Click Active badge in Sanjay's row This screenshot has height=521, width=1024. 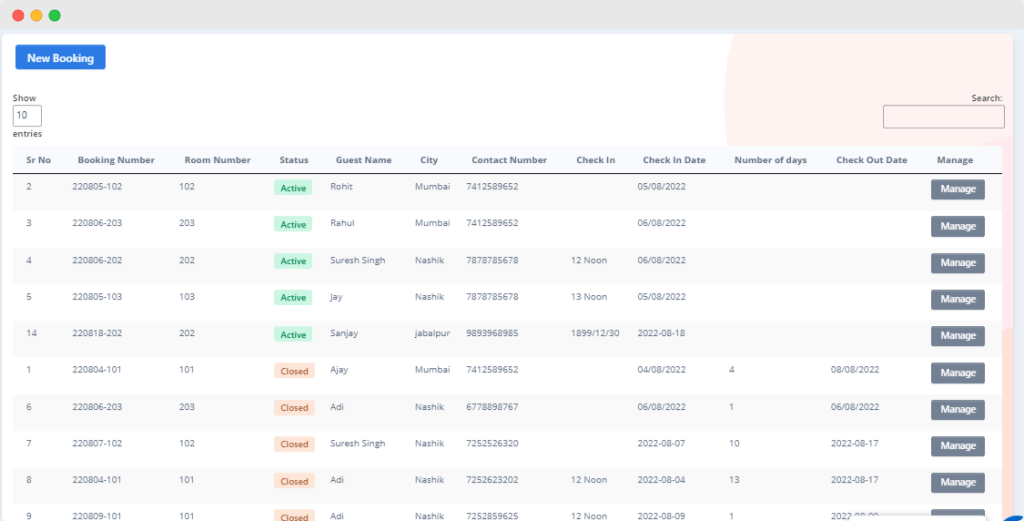pos(293,335)
